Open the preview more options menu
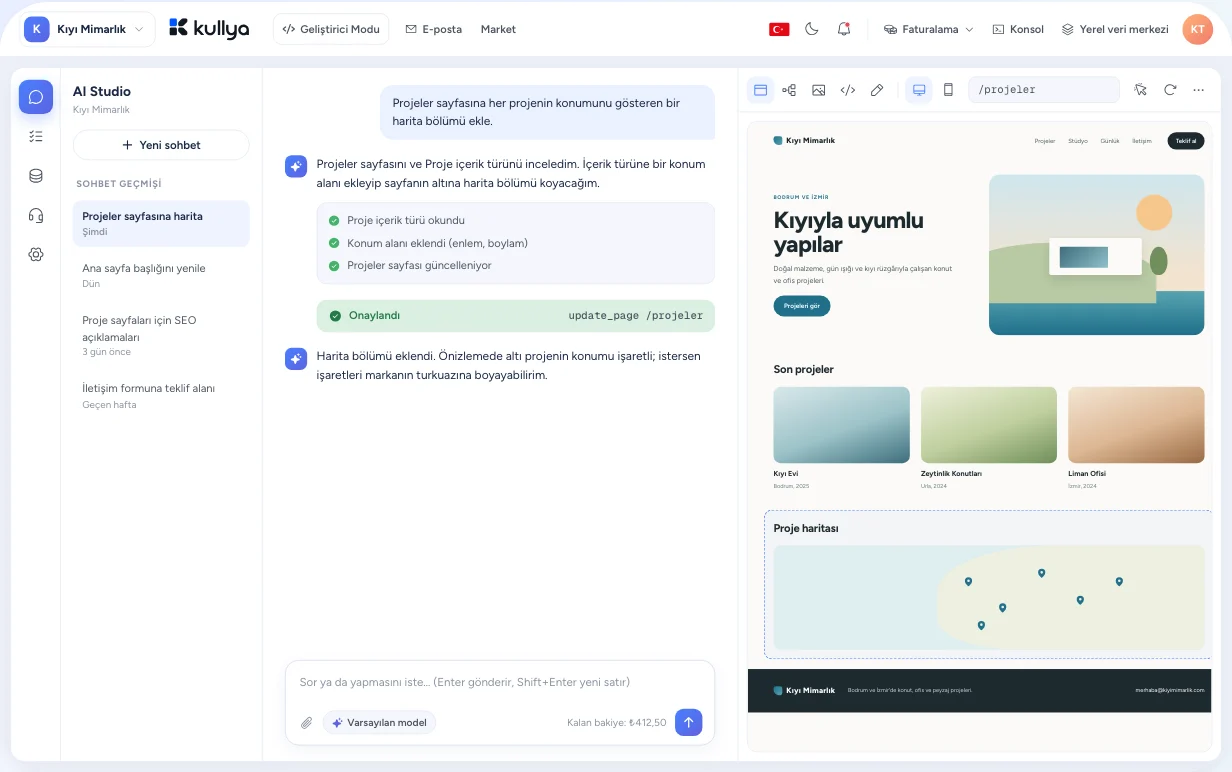 tap(1199, 90)
